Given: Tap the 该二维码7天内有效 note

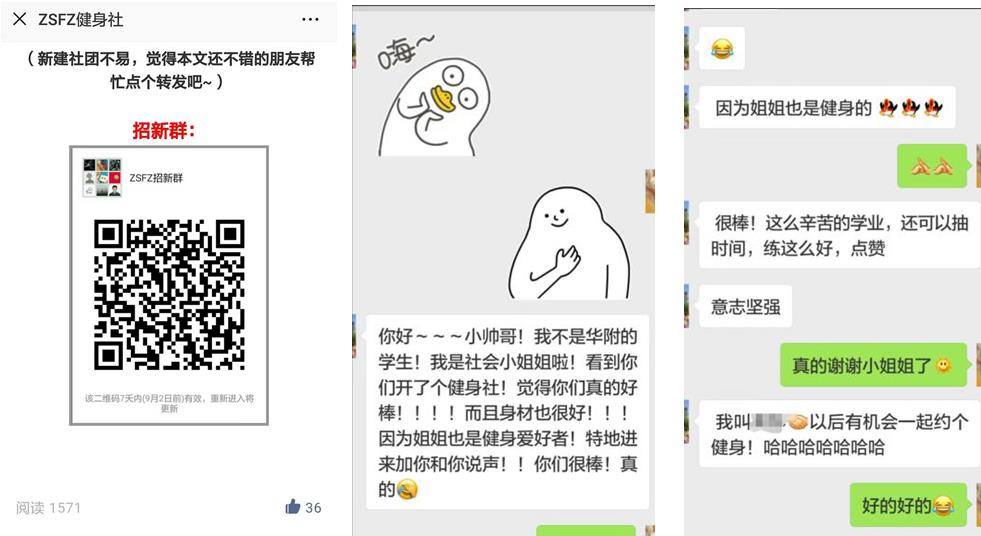Looking at the screenshot, I should [x=169, y=403].
